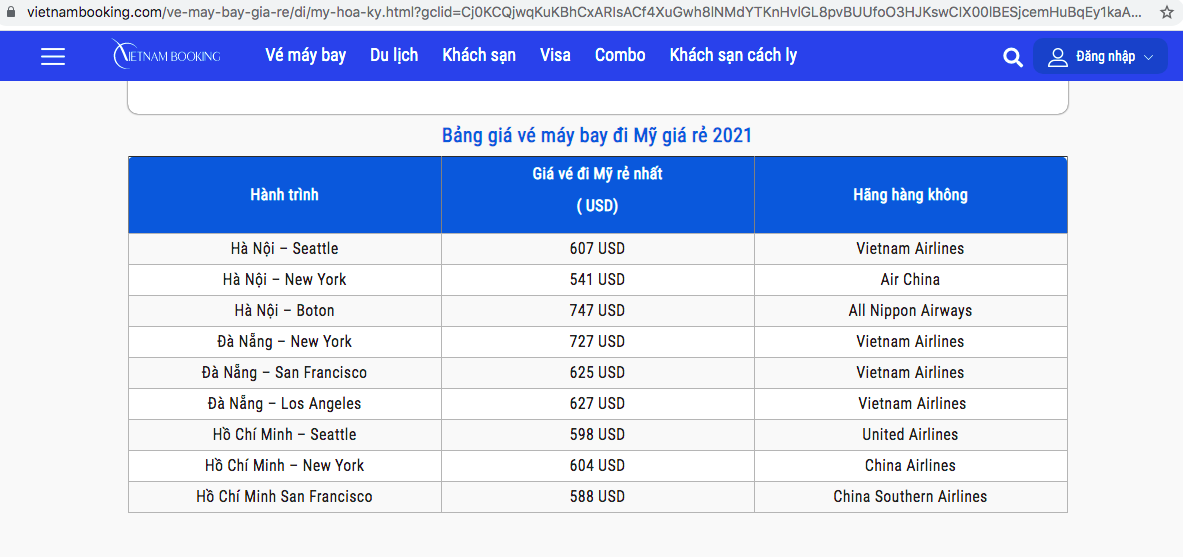The height and width of the screenshot is (557, 1183).
Task: Click the Hành trình column header
Action: (284, 195)
